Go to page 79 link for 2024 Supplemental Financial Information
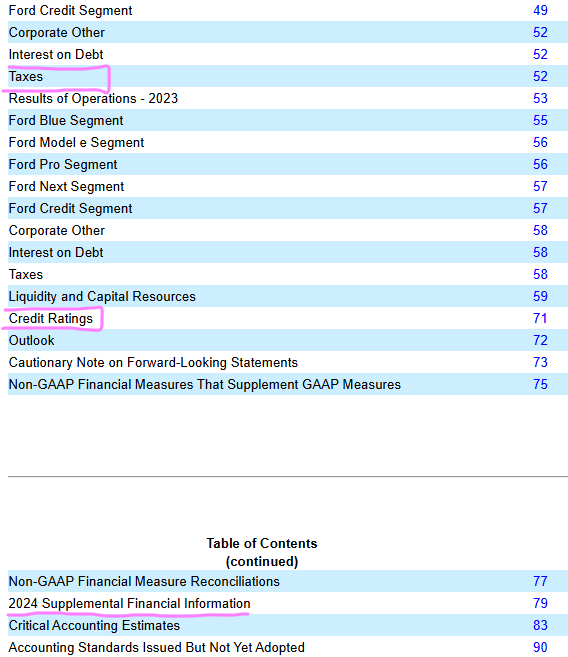This screenshot has height=657, width=568. (x=540, y=603)
